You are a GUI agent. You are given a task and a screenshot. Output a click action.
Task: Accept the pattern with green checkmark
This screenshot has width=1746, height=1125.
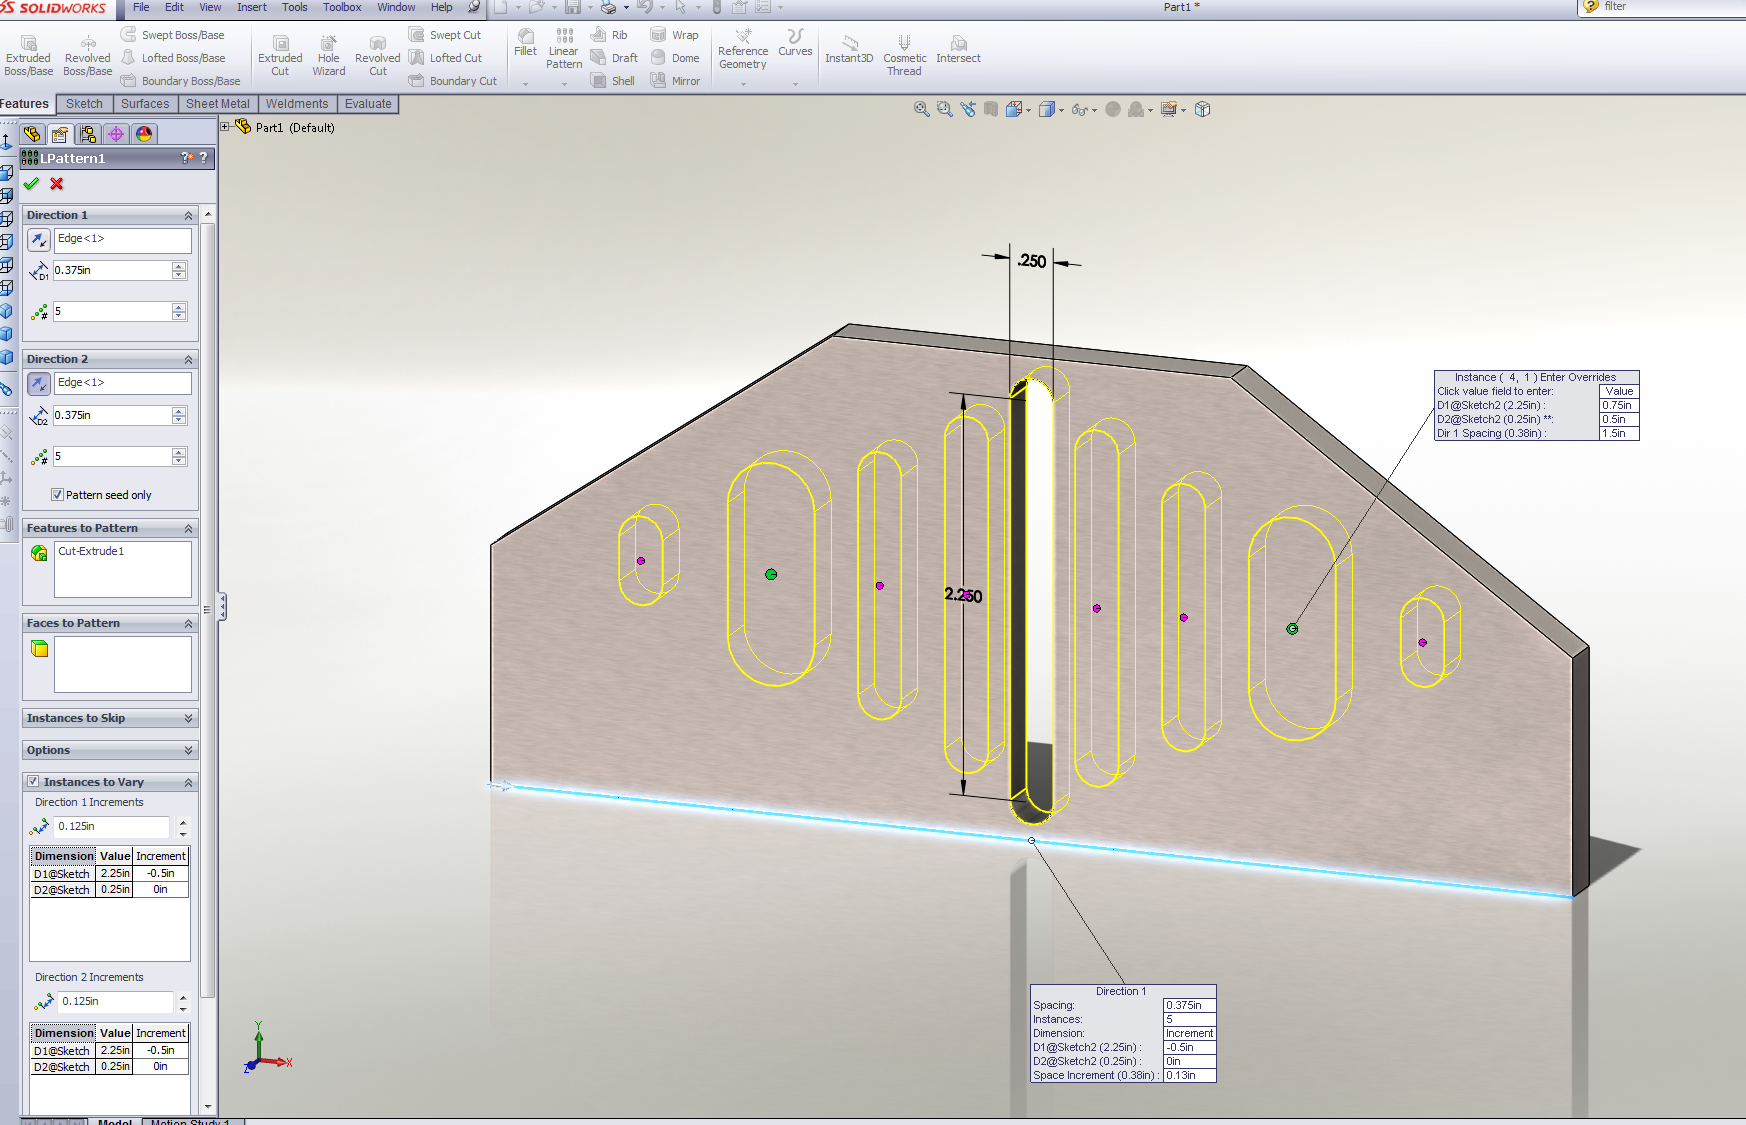[31, 184]
